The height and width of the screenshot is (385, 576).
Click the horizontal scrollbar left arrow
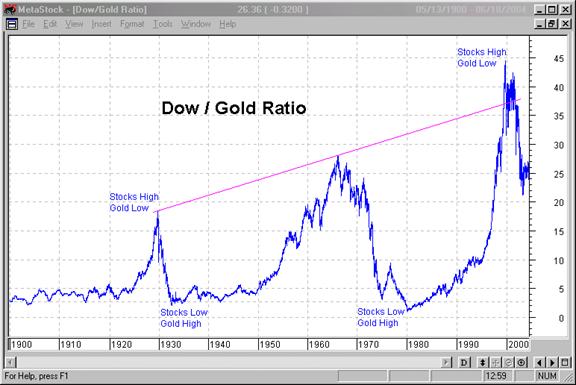(x=11, y=363)
